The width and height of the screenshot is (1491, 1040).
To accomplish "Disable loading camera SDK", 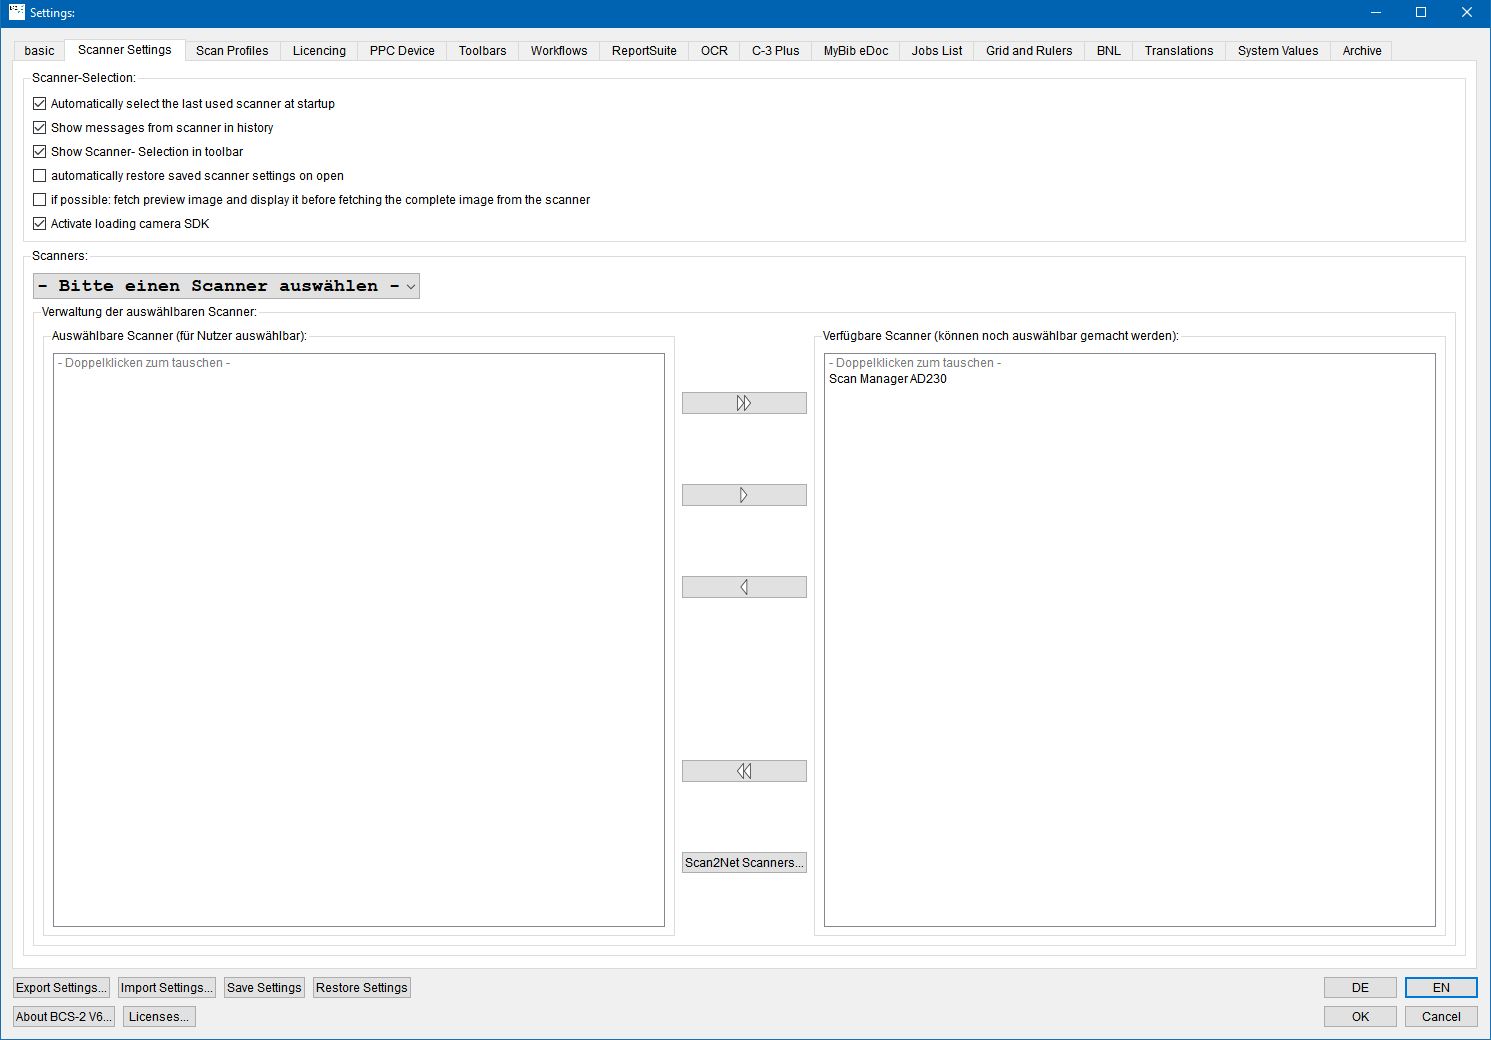I will click(39, 223).
